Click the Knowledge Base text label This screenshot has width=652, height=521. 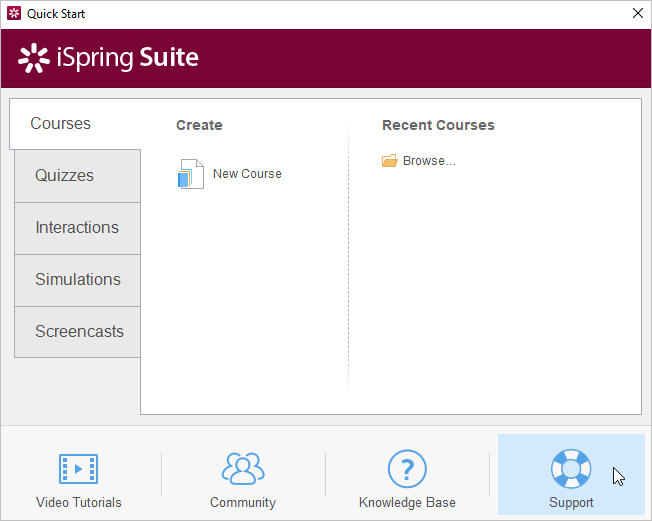click(407, 503)
